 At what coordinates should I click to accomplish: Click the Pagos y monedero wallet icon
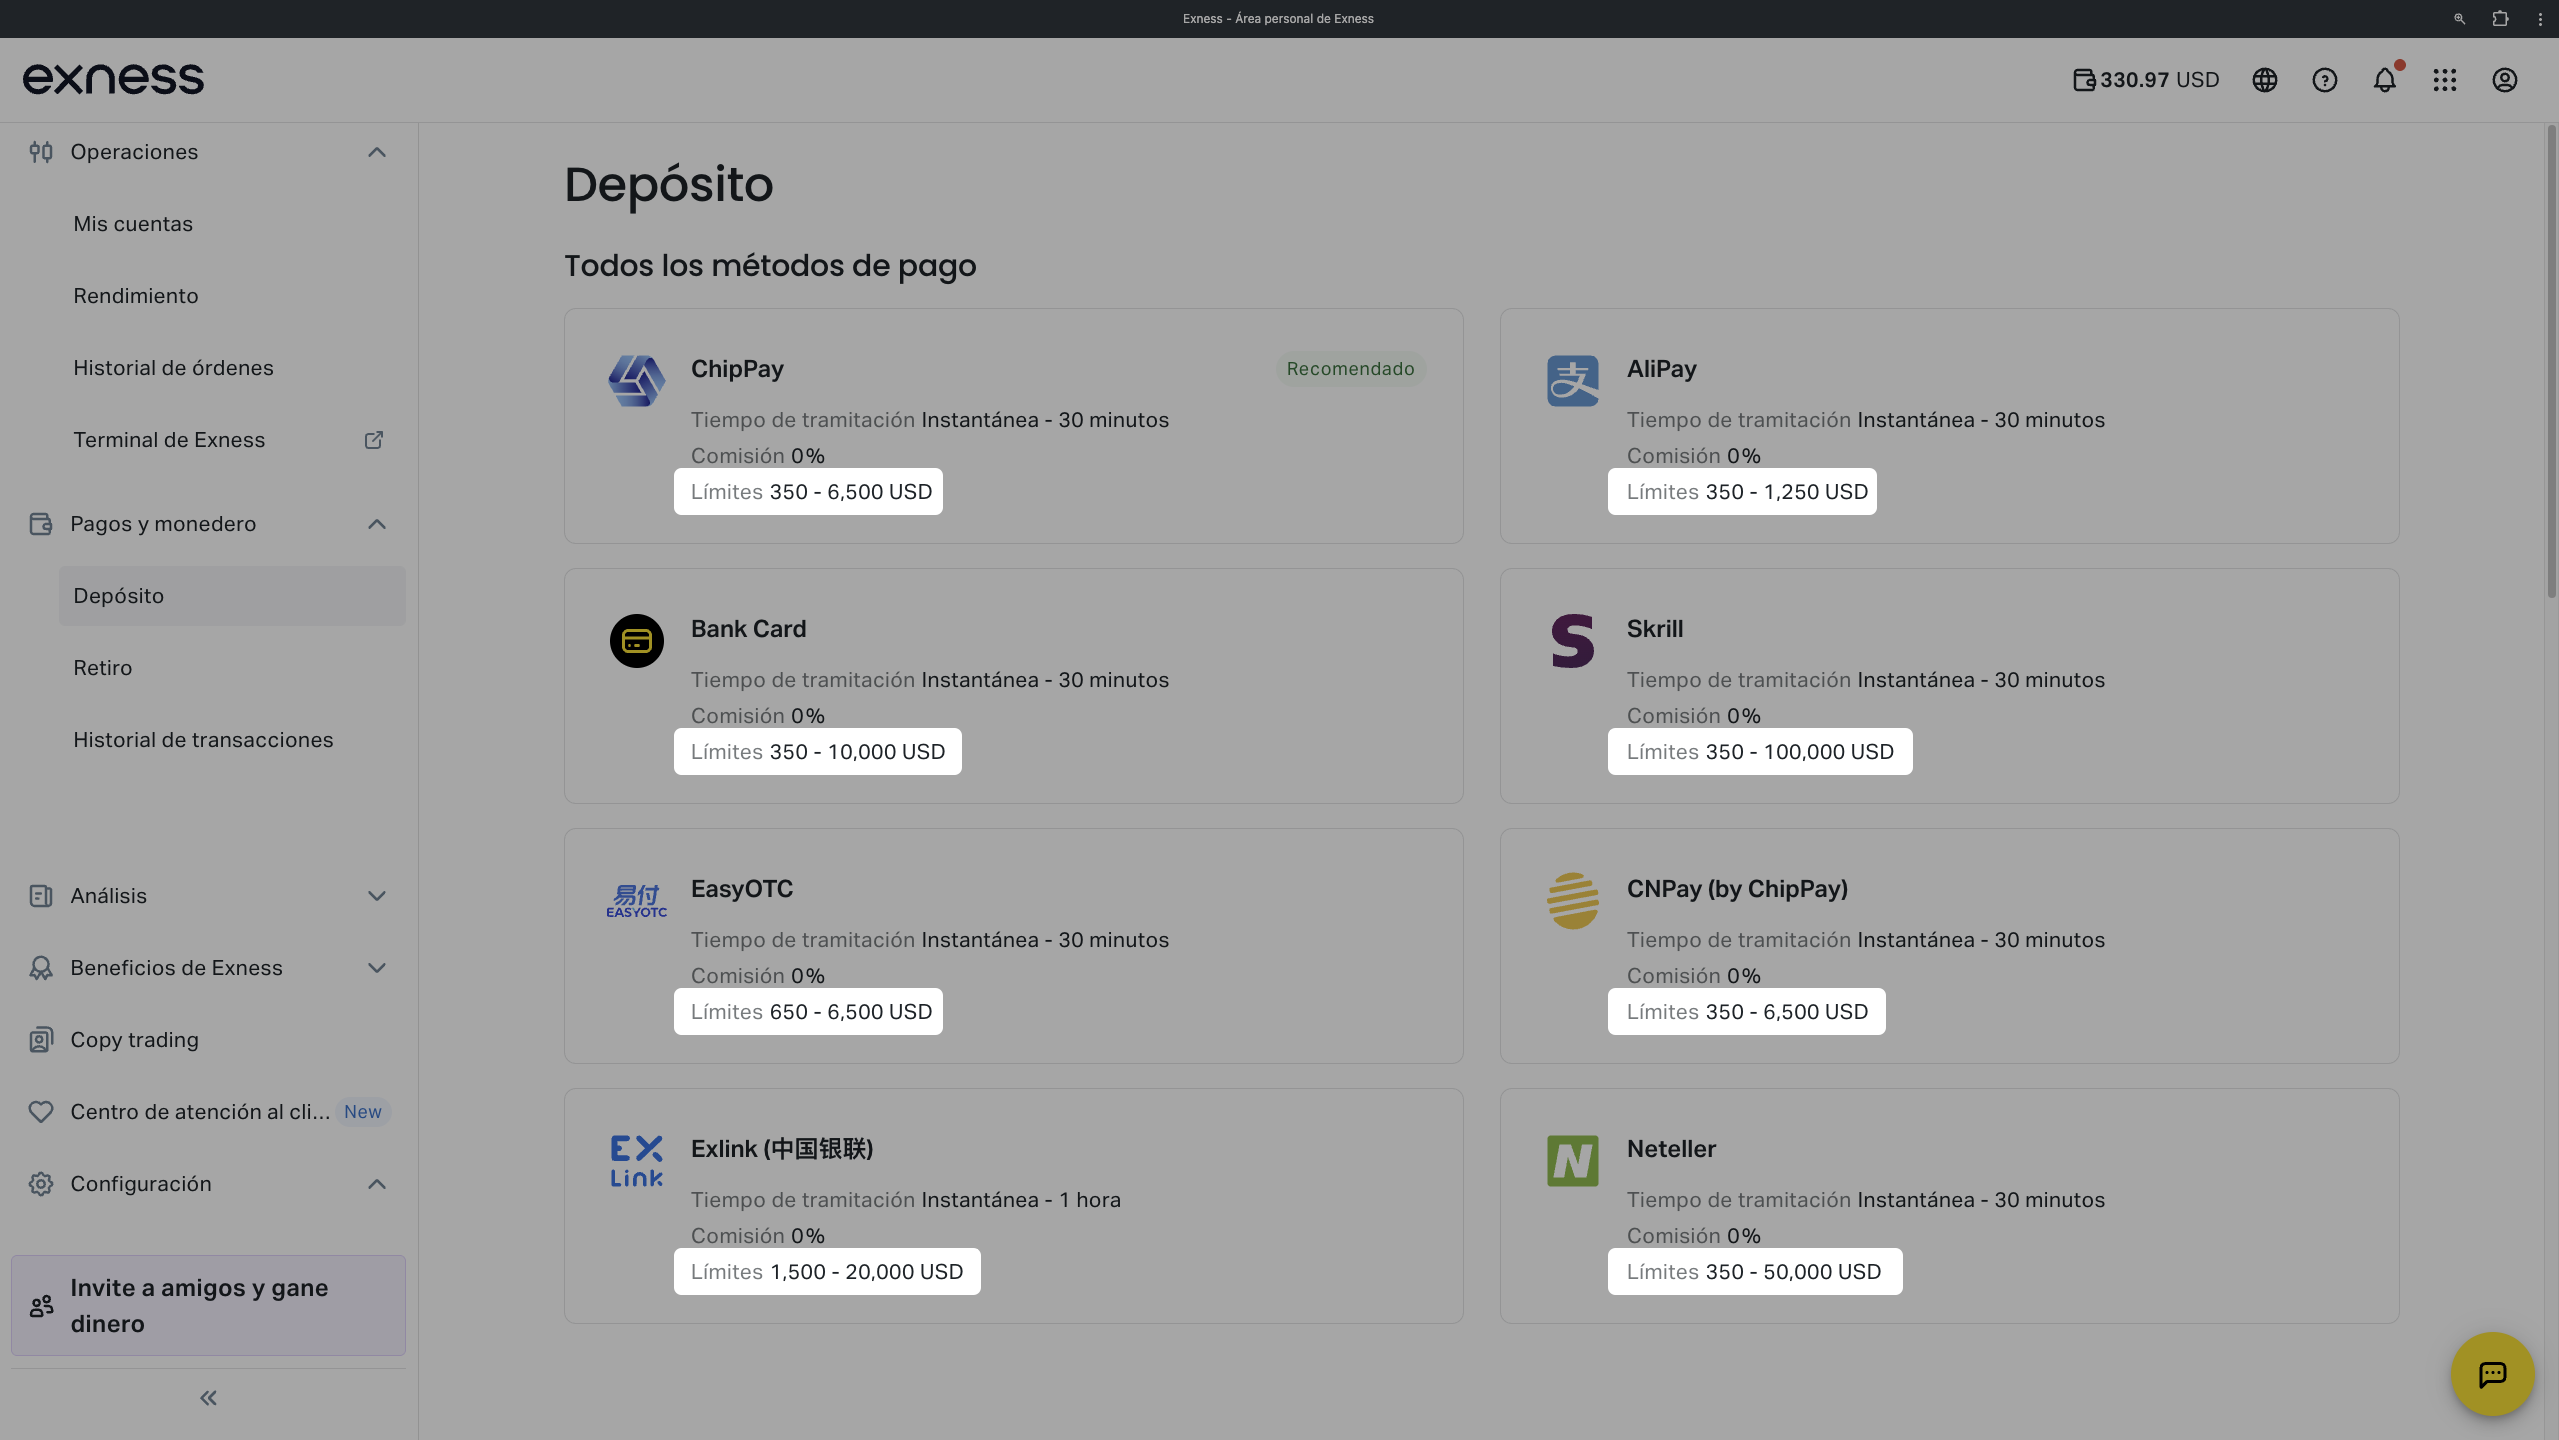[x=41, y=524]
